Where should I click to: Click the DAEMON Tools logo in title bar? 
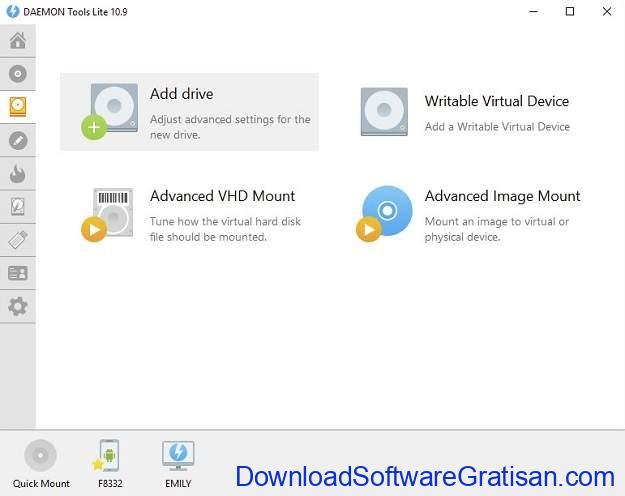pos(12,12)
